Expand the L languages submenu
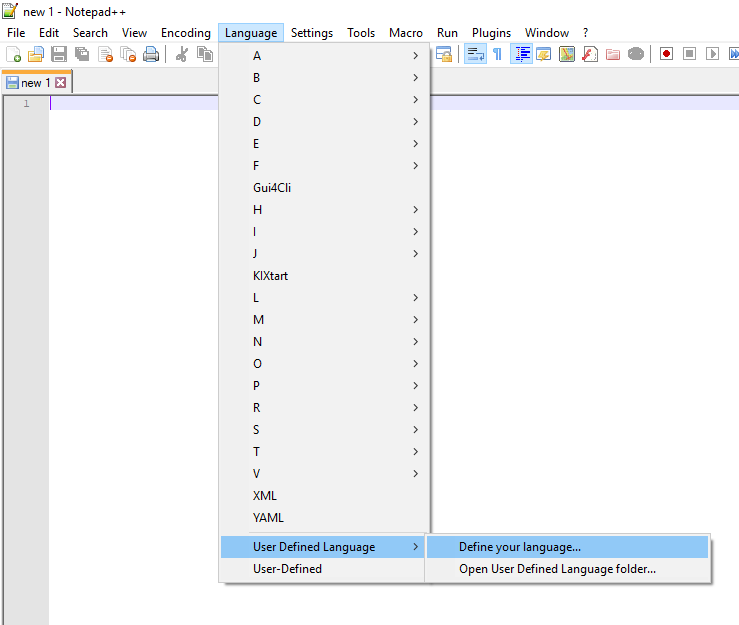Screen dimensions: 739x625 [325, 298]
